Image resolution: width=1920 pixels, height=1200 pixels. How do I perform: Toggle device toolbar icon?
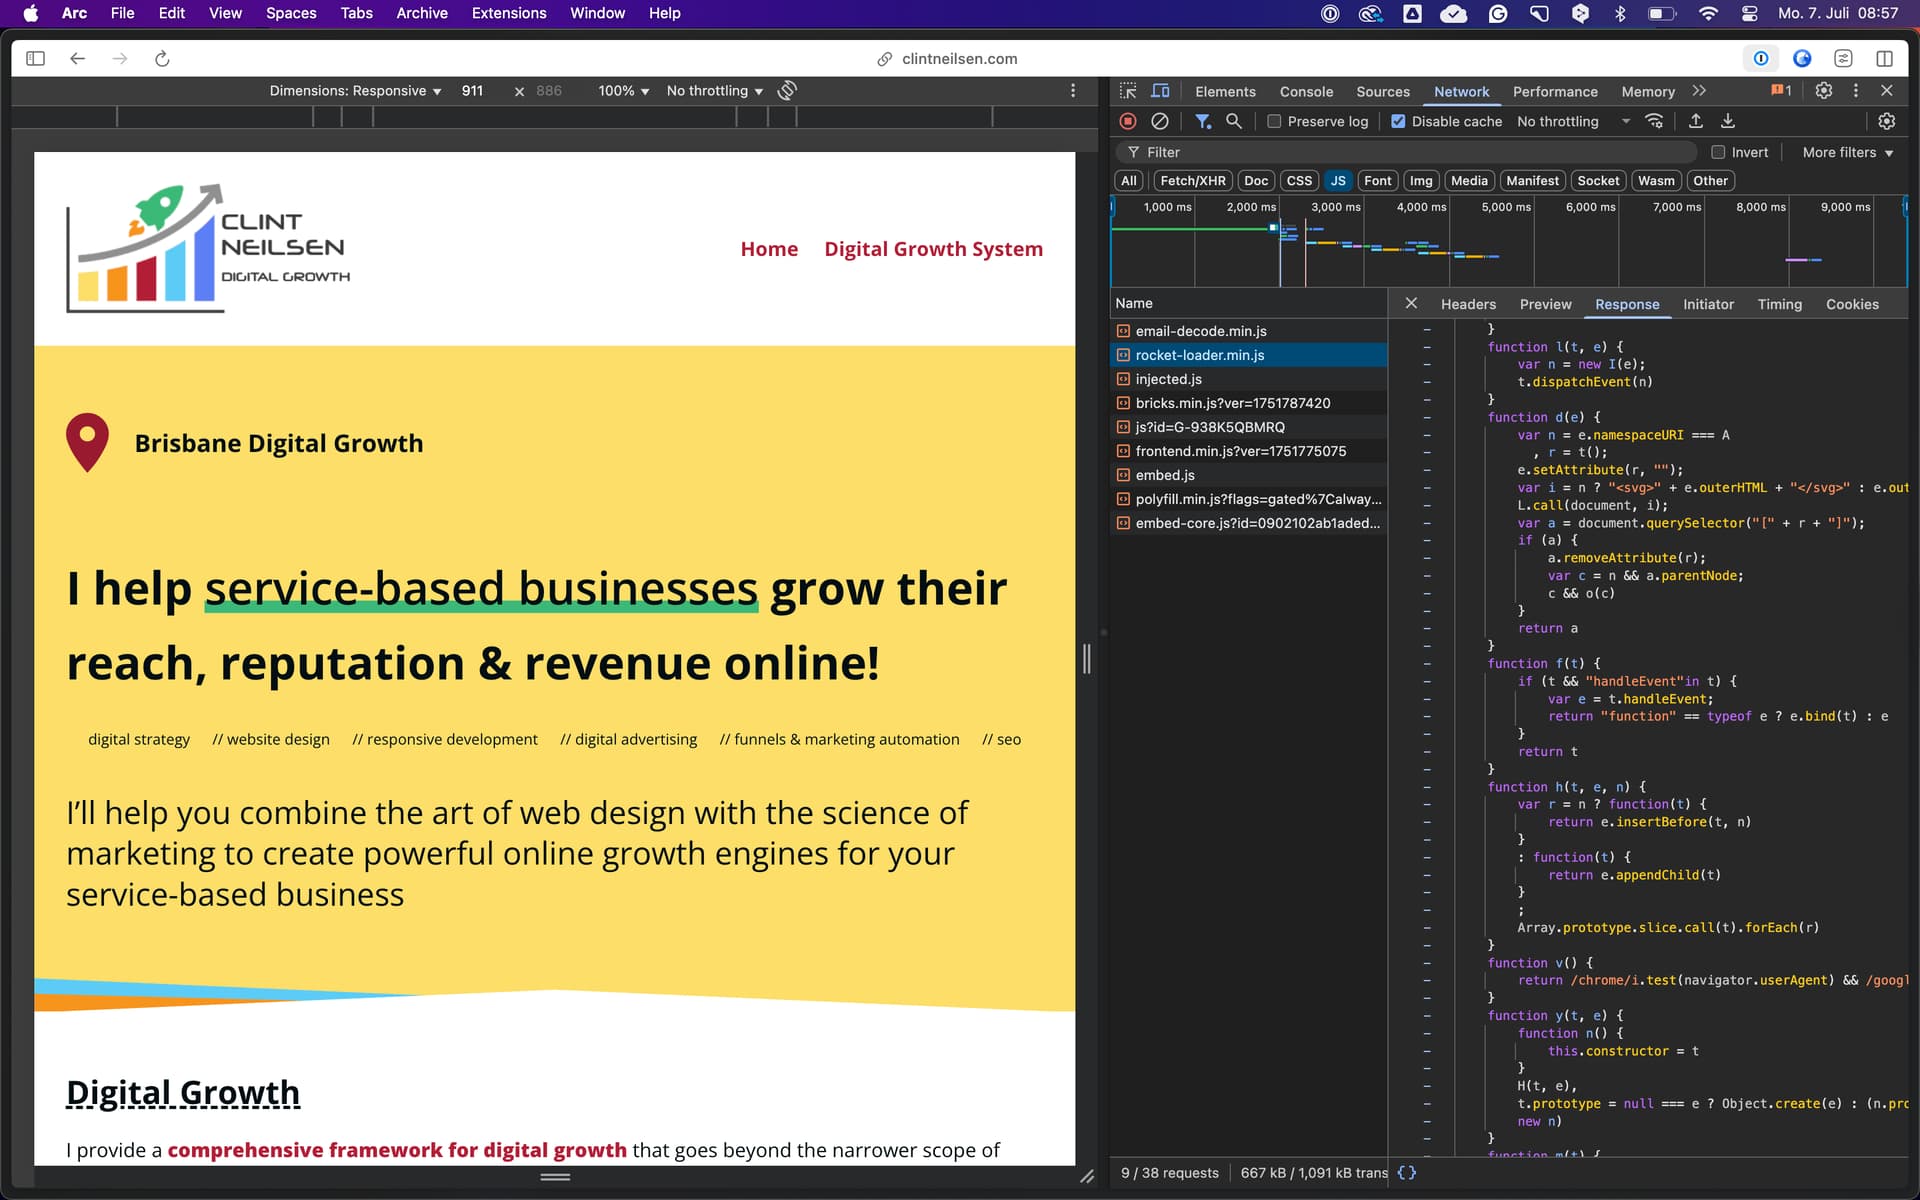[x=1160, y=91]
